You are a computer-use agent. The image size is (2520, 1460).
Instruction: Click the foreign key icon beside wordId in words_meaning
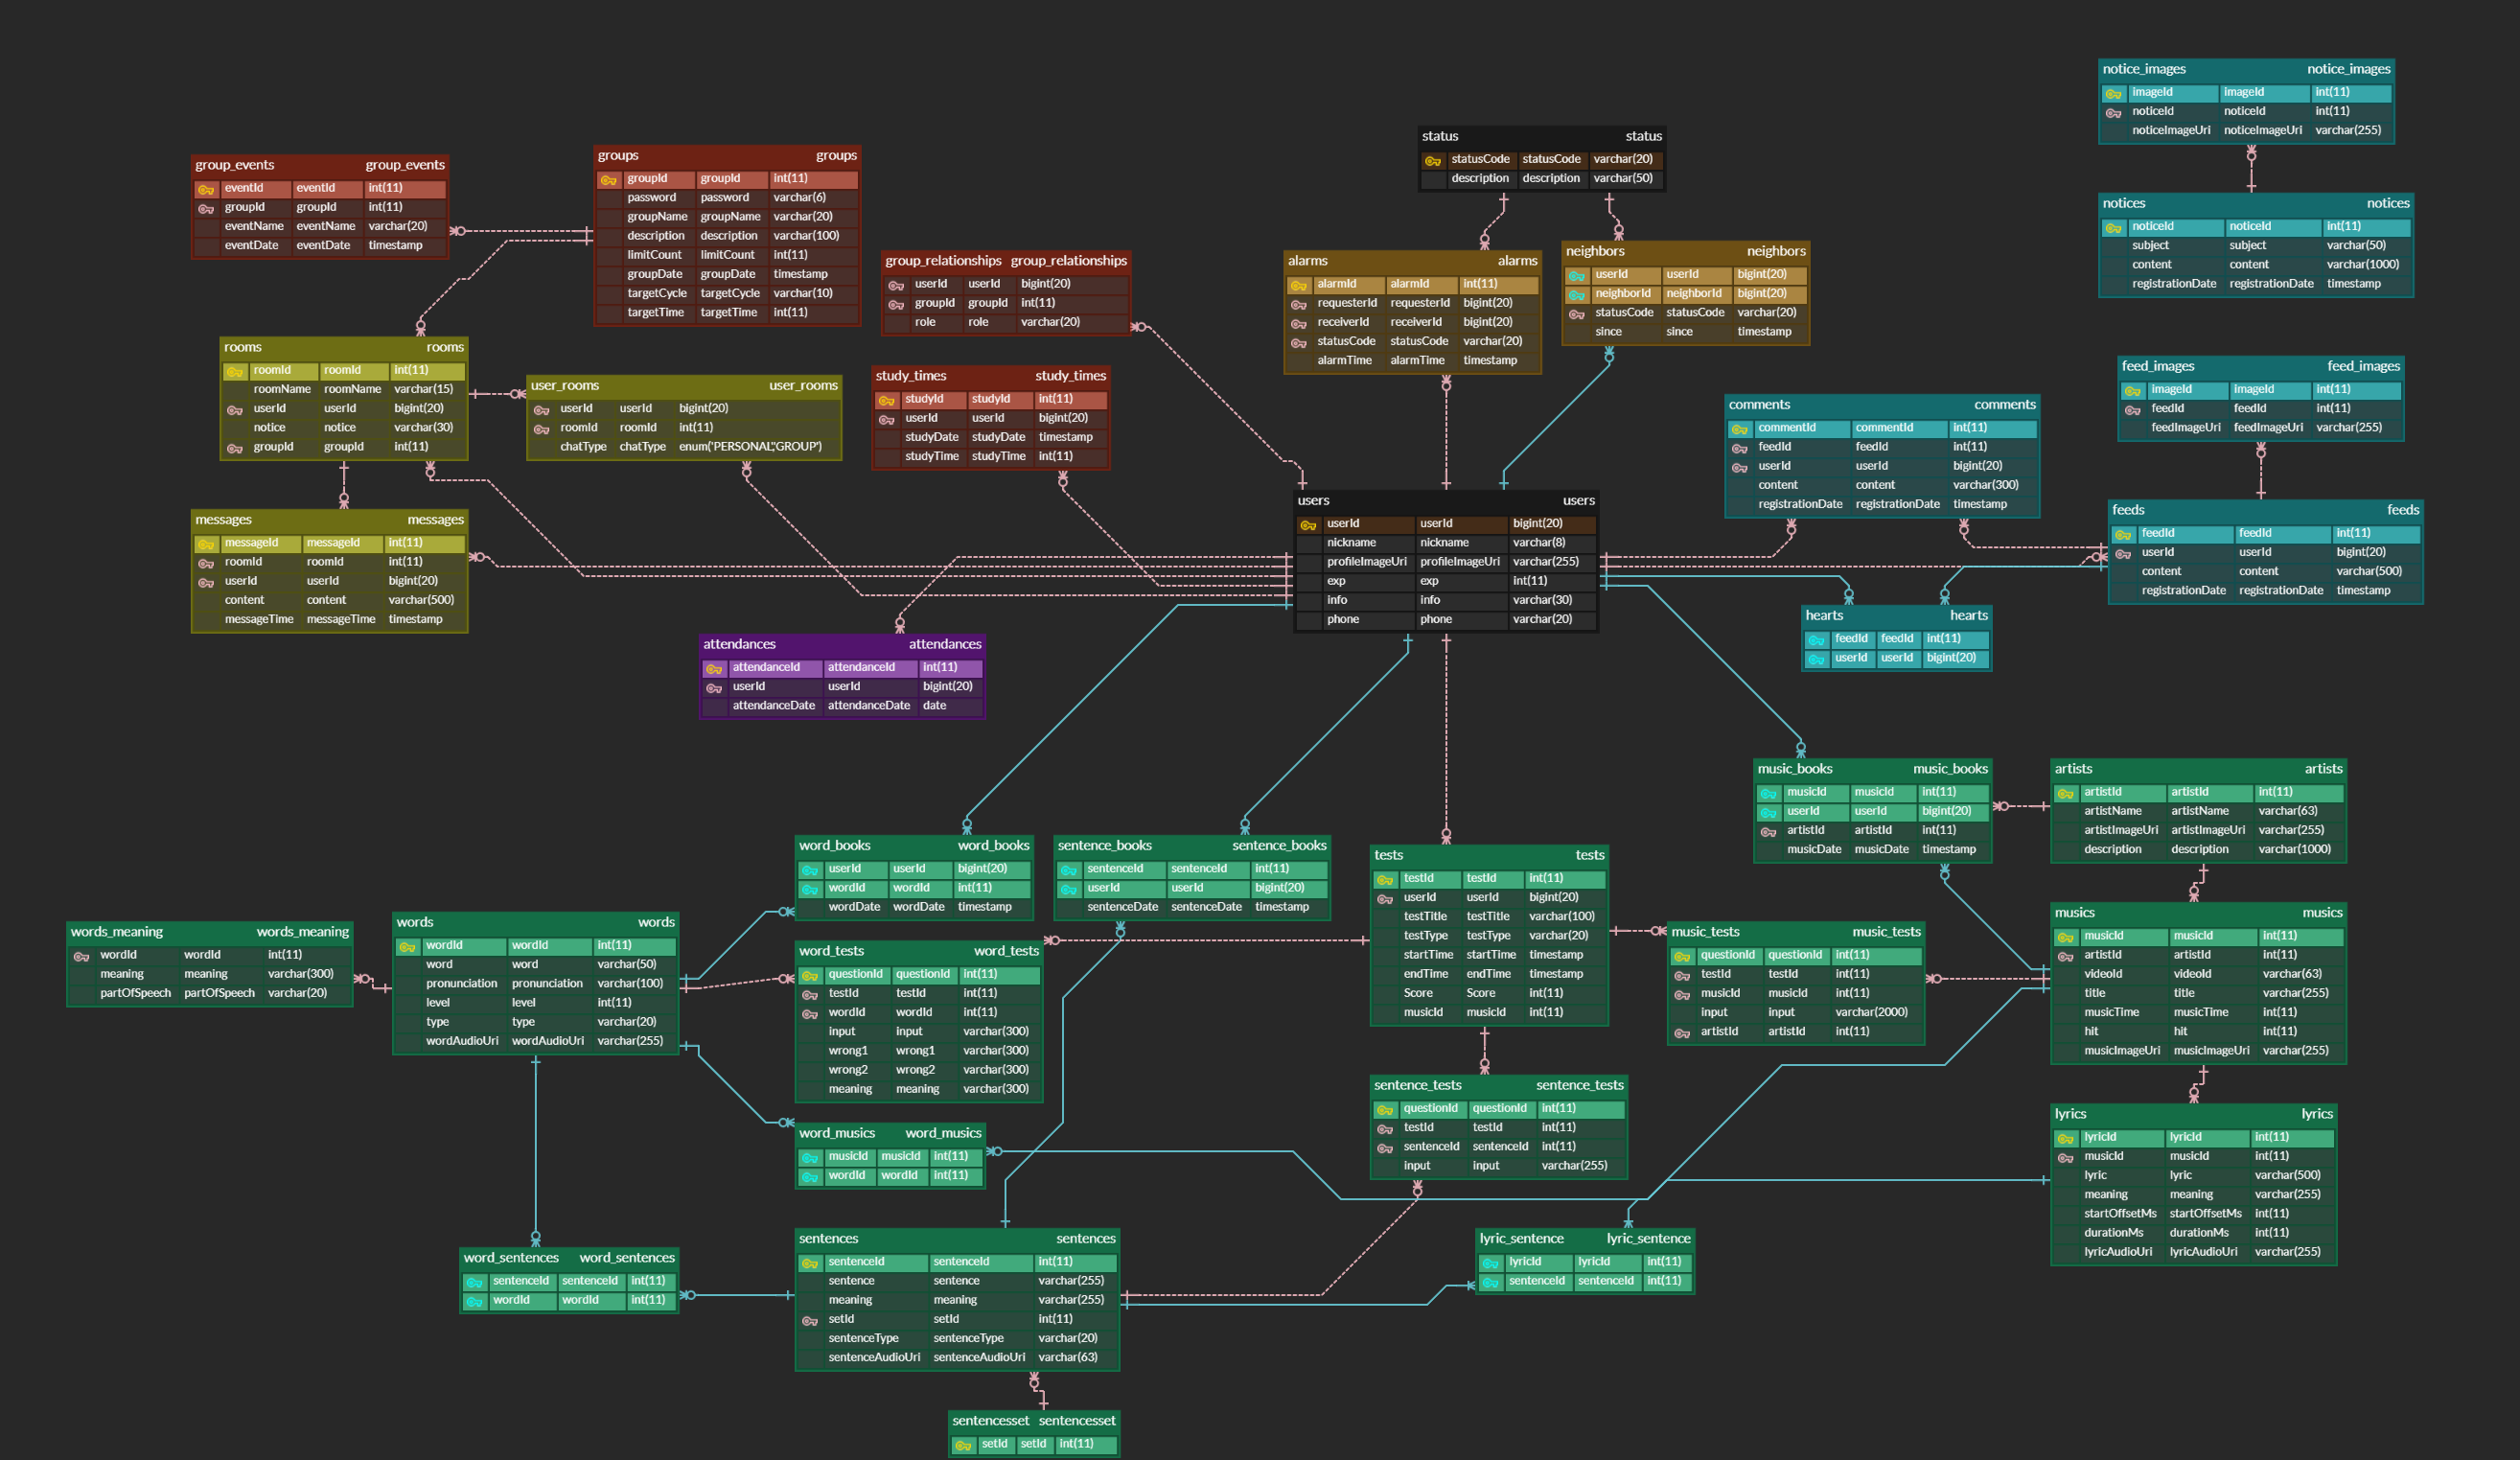[82, 957]
